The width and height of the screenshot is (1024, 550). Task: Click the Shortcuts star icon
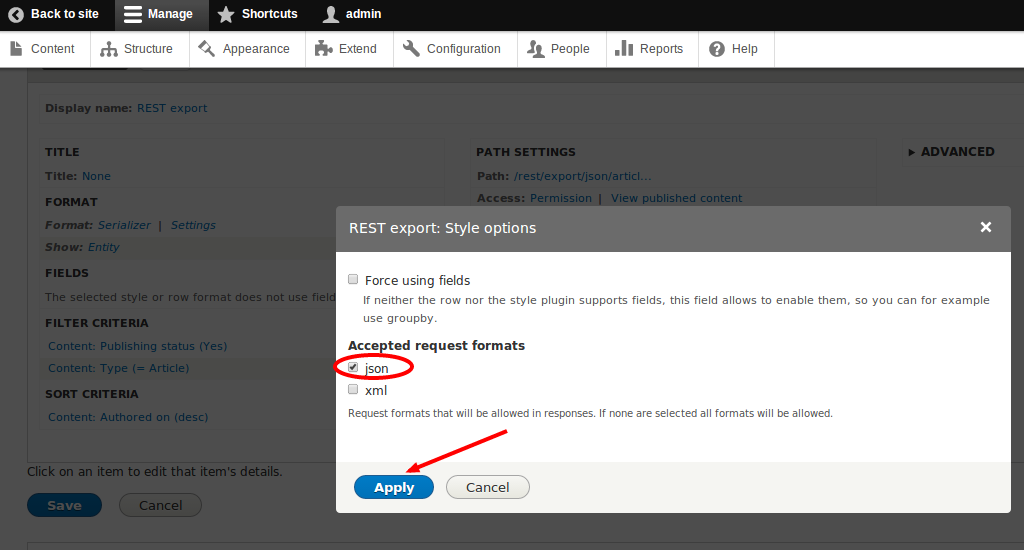pyautogui.click(x=226, y=14)
